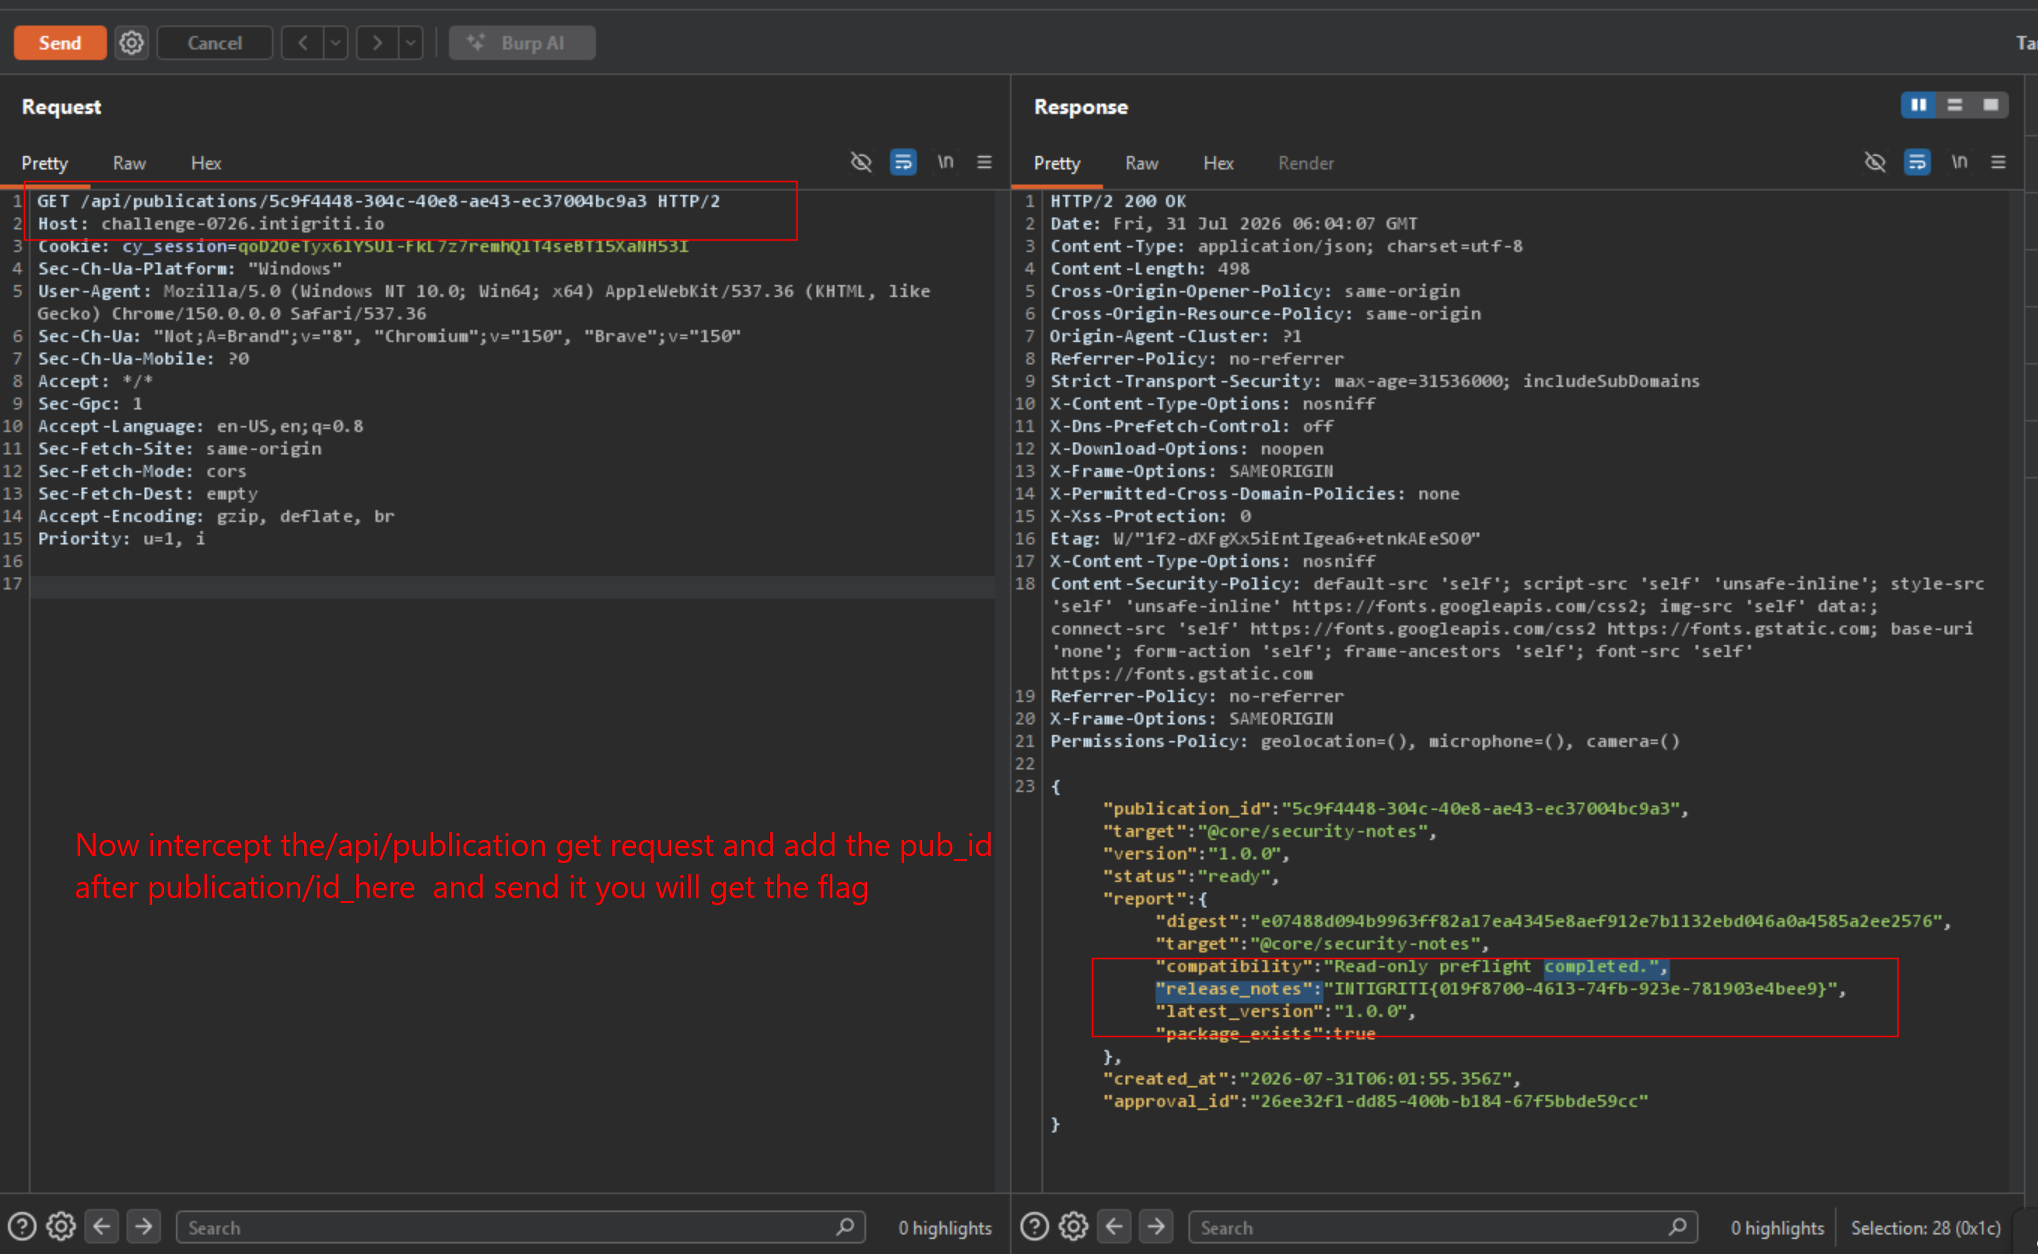Open Repeater request settings gear beside Send

coord(131,43)
